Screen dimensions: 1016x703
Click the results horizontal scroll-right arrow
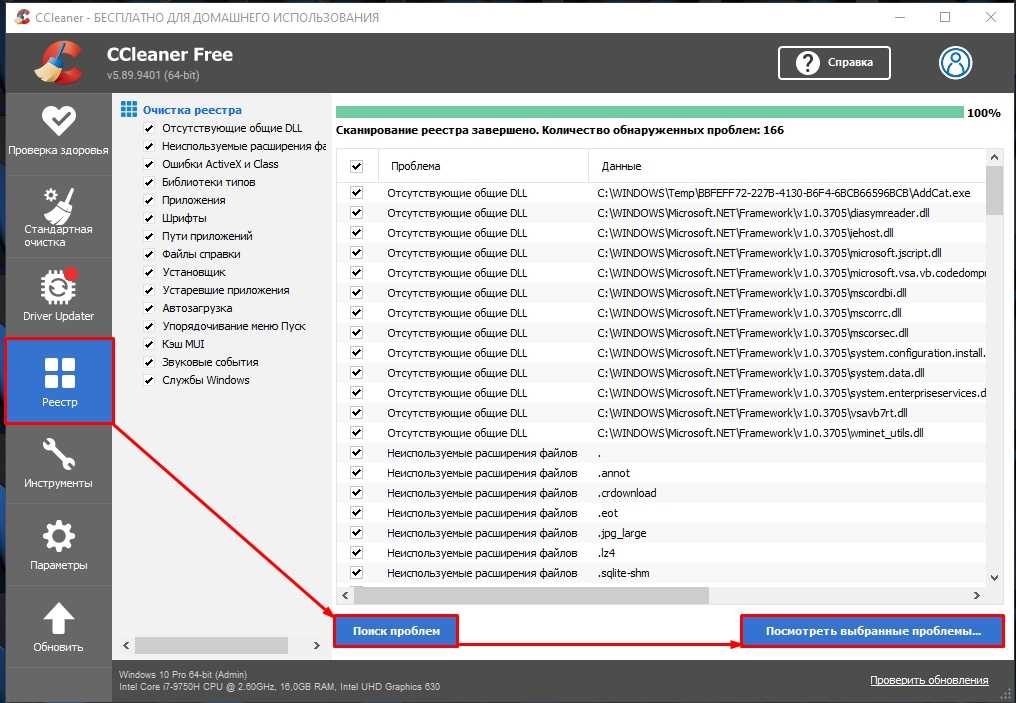pos(976,595)
